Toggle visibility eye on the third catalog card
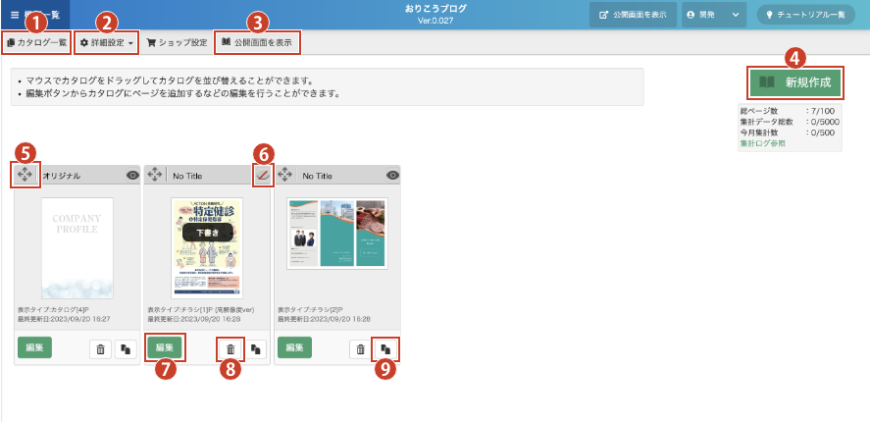The height and width of the screenshot is (422, 870). pos(392,175)
